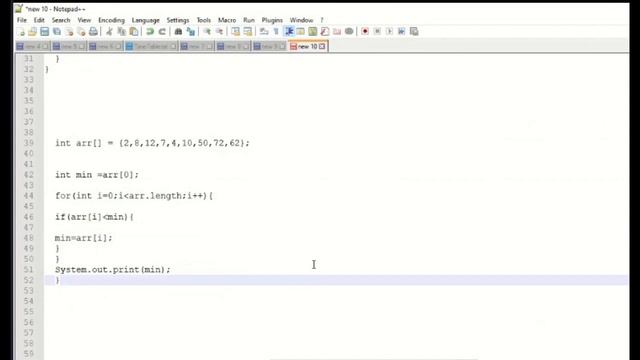Undo the last edit via toolbar
This screenshot has width=640, height=360.
[150, 31]
